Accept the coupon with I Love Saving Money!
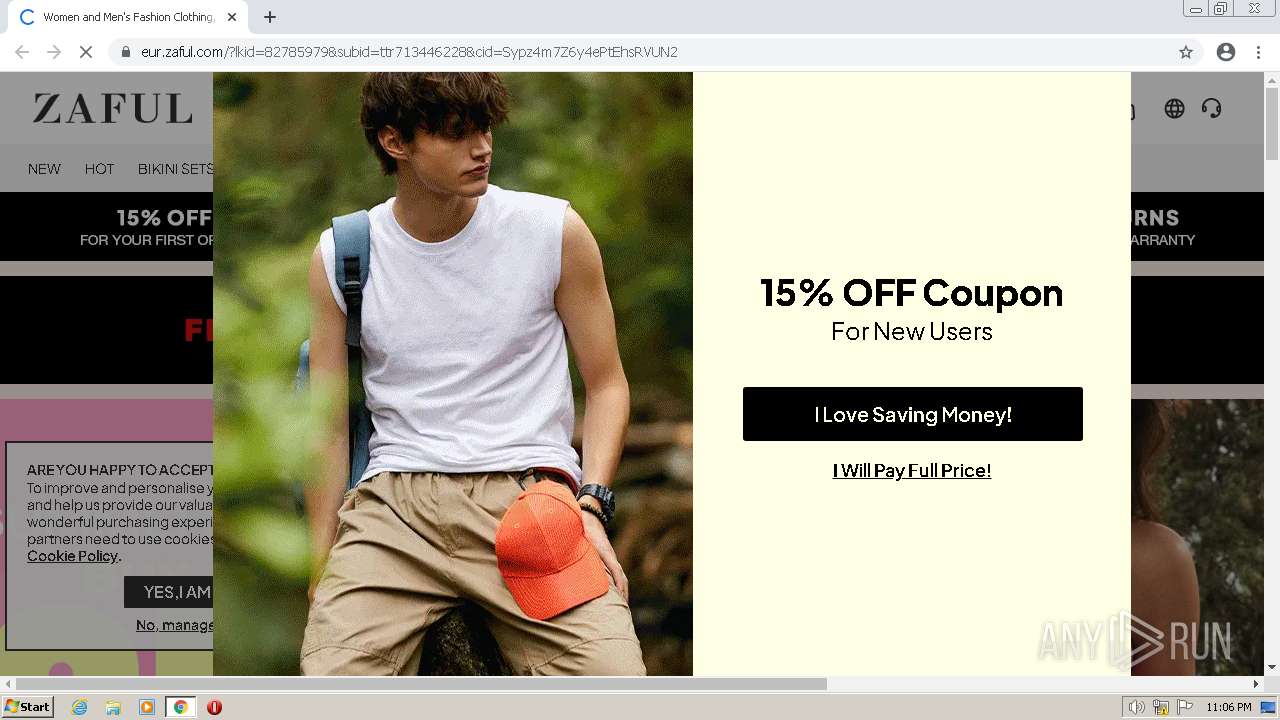Image resolution: width=1280 pixels, height=720 pixels. coord(912,414)
